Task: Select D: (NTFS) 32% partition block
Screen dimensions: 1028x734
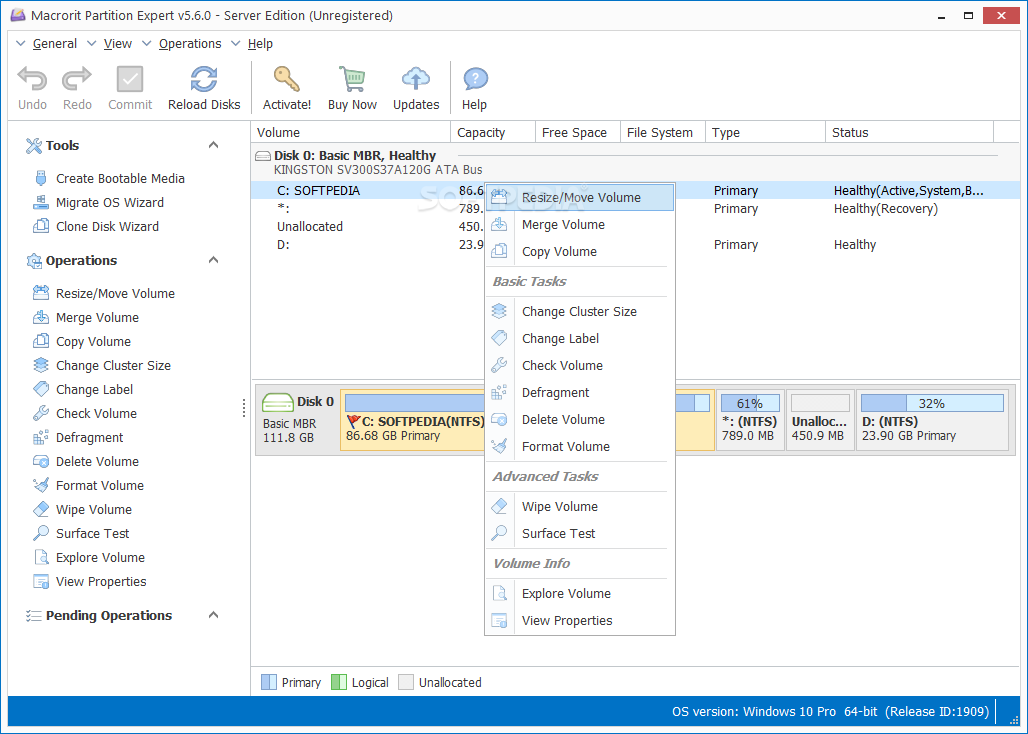Action: click(932, 418)
